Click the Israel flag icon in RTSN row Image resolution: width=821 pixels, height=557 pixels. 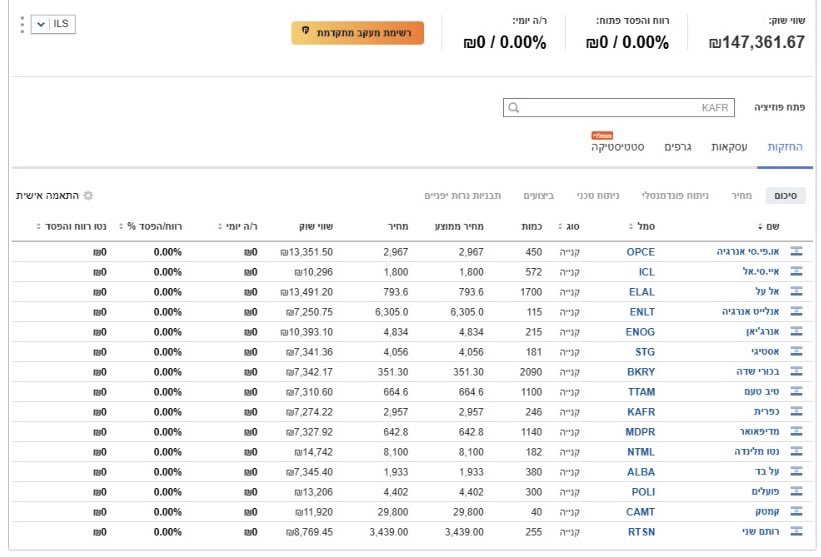(796, 531)
